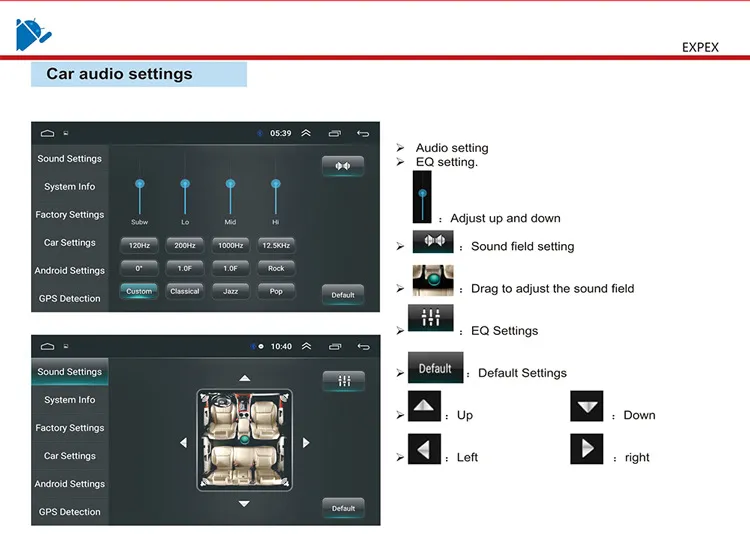Expand double-chevron in top screen status bar
Screen dimensions: 750x548
click(x=306, y=133)
